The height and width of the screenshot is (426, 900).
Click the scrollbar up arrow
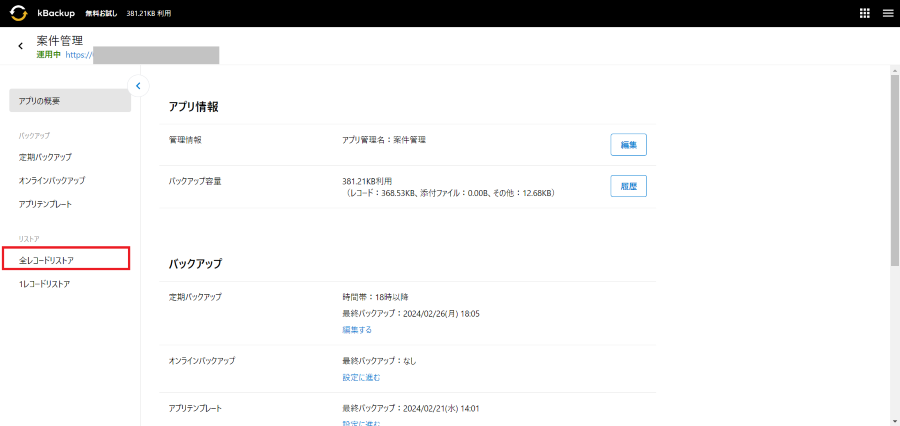[894, 70]
